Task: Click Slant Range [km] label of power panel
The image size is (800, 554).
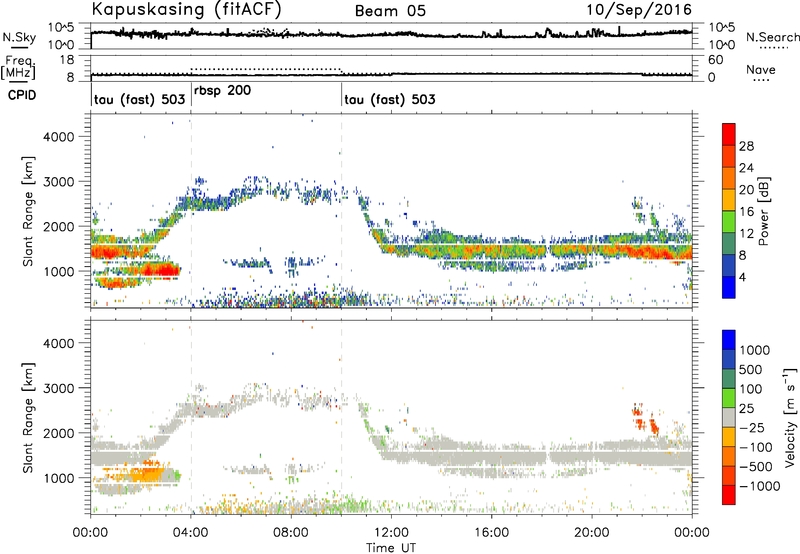Action: click(28, 211)
